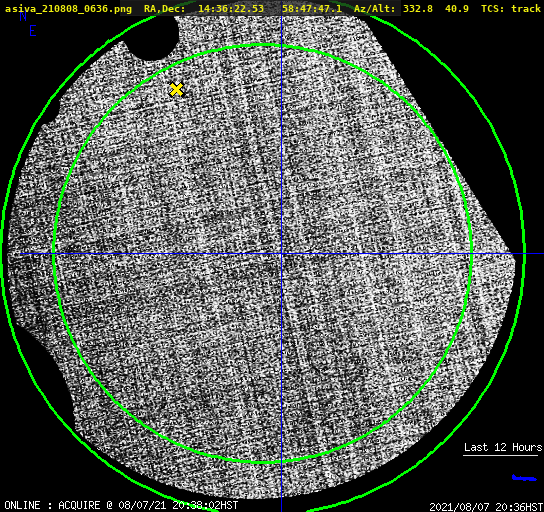Viewport: 544px width, 512px height.
Task: Click the black circular mask at sky top-left
Action: [153, 37]
